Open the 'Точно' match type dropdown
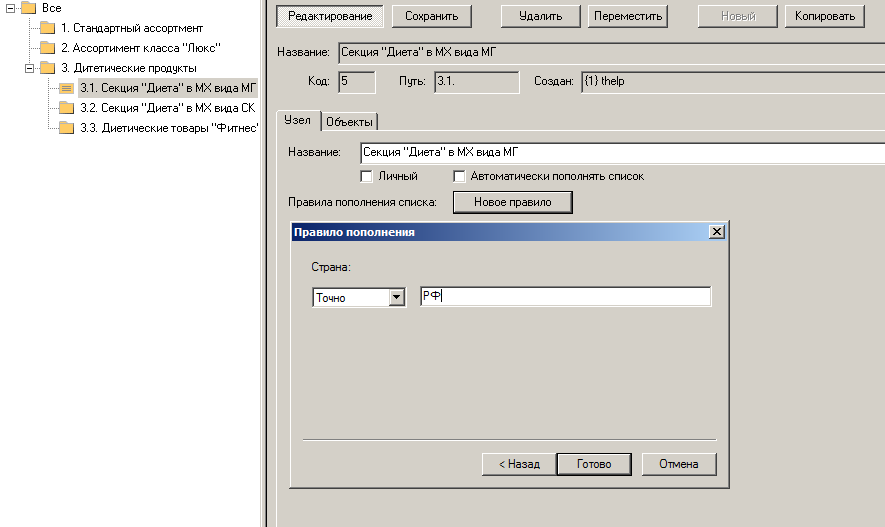The image size is (885, 527). click(397, 297)
